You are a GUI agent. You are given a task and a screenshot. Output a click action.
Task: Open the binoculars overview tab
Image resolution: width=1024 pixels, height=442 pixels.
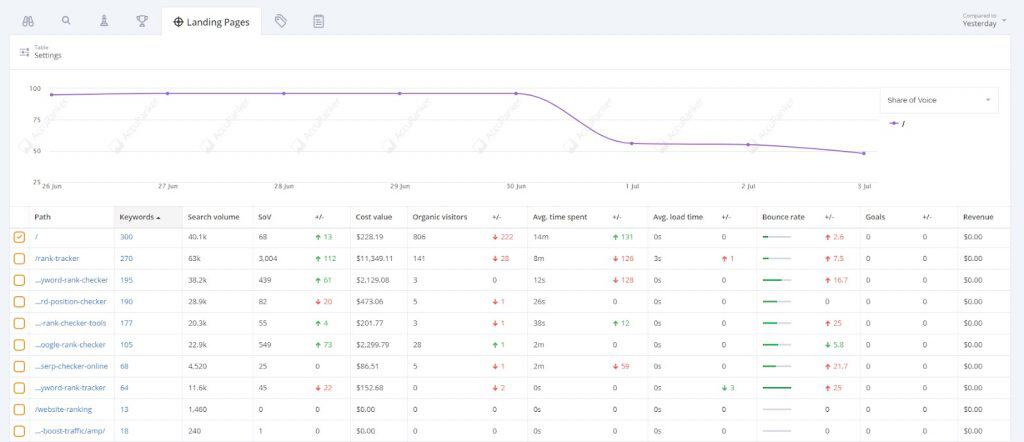tap(27, 20)
